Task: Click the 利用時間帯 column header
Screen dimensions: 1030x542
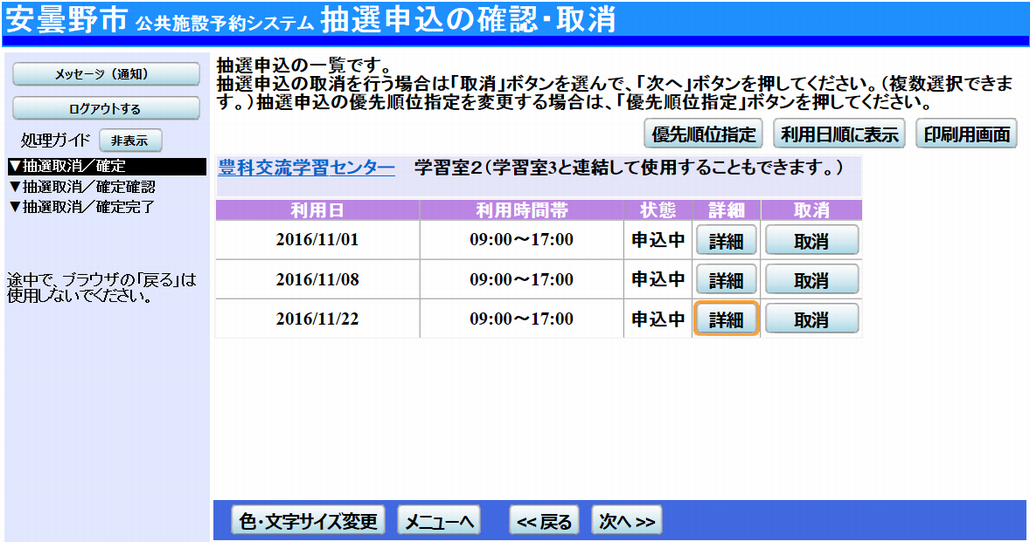Action: [x=522, y=210]
